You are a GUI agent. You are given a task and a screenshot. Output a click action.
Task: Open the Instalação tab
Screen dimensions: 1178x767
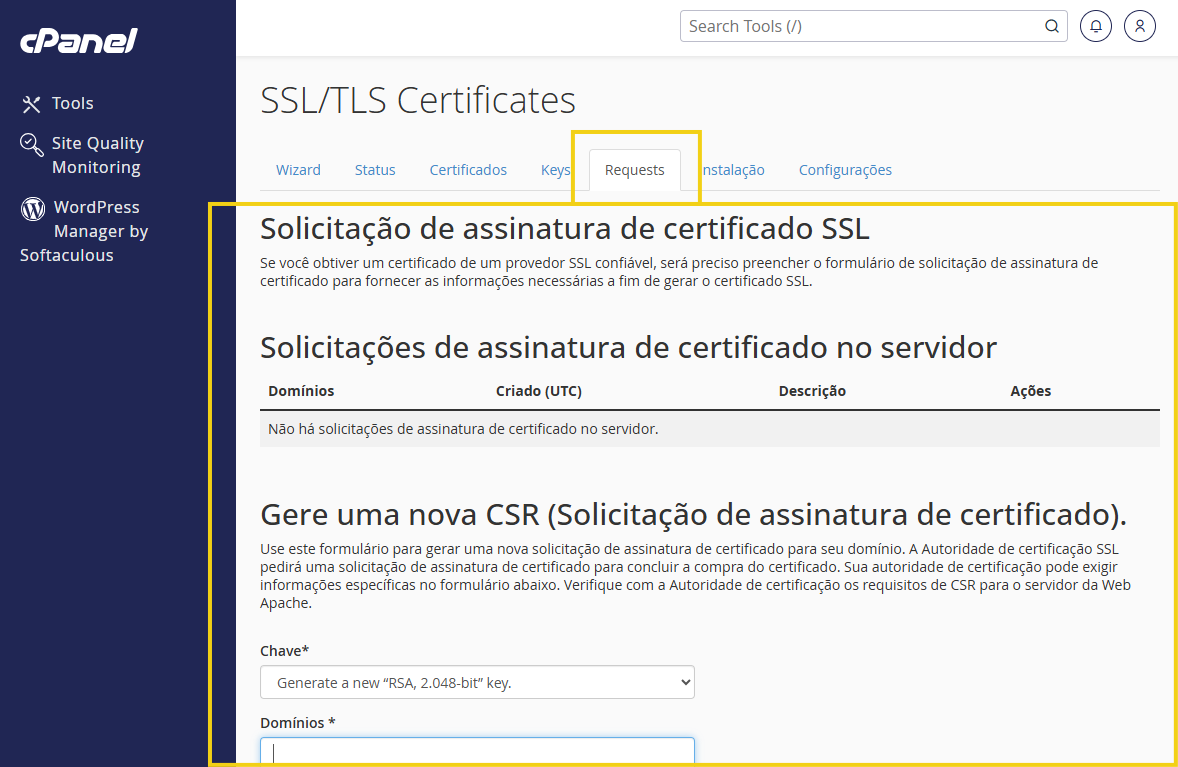pos(732,170)
